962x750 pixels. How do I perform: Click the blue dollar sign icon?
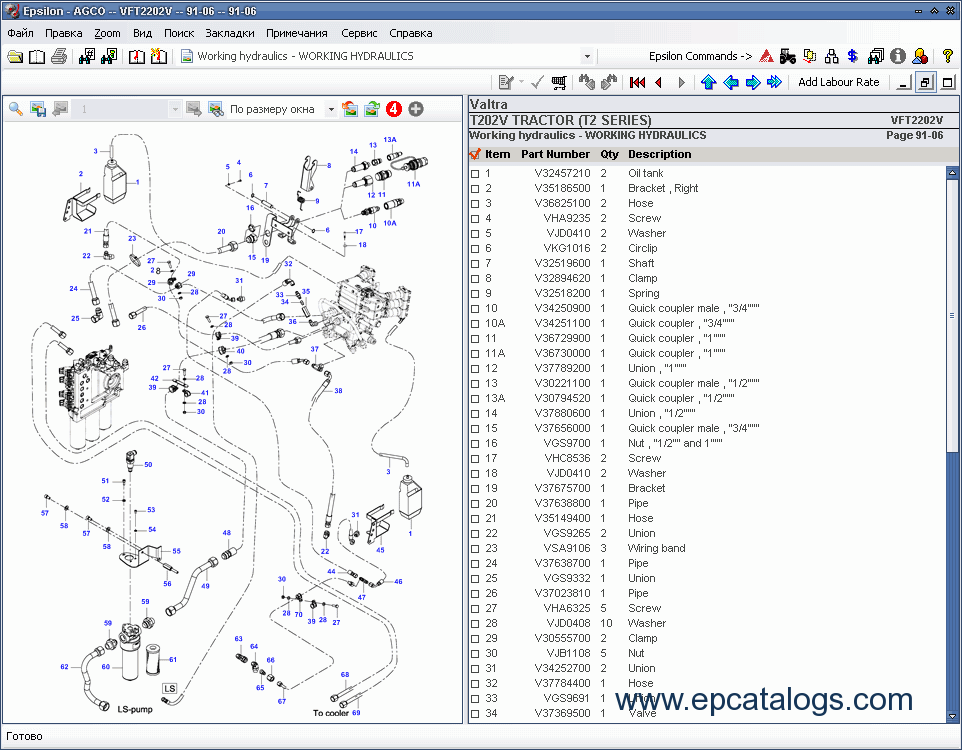point(852,56)
